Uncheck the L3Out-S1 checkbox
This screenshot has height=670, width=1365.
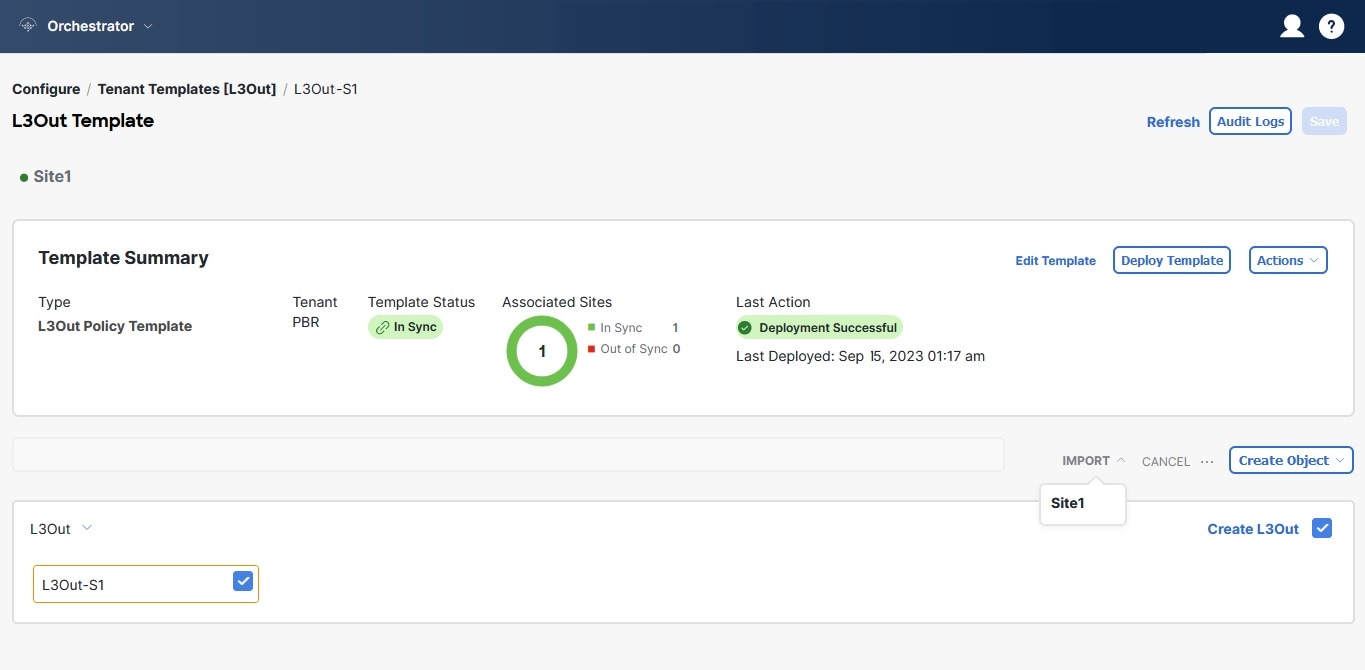tap(242, 581)
